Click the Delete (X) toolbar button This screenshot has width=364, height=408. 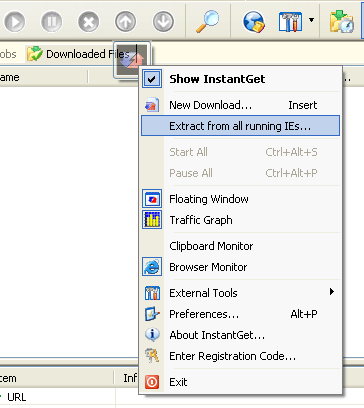pos(88,22)
